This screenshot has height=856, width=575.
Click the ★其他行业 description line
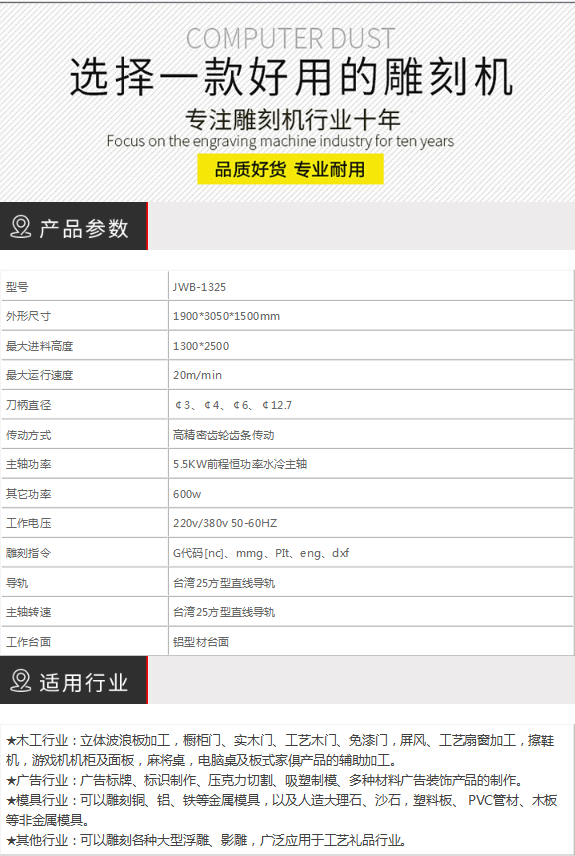(206, 840)
